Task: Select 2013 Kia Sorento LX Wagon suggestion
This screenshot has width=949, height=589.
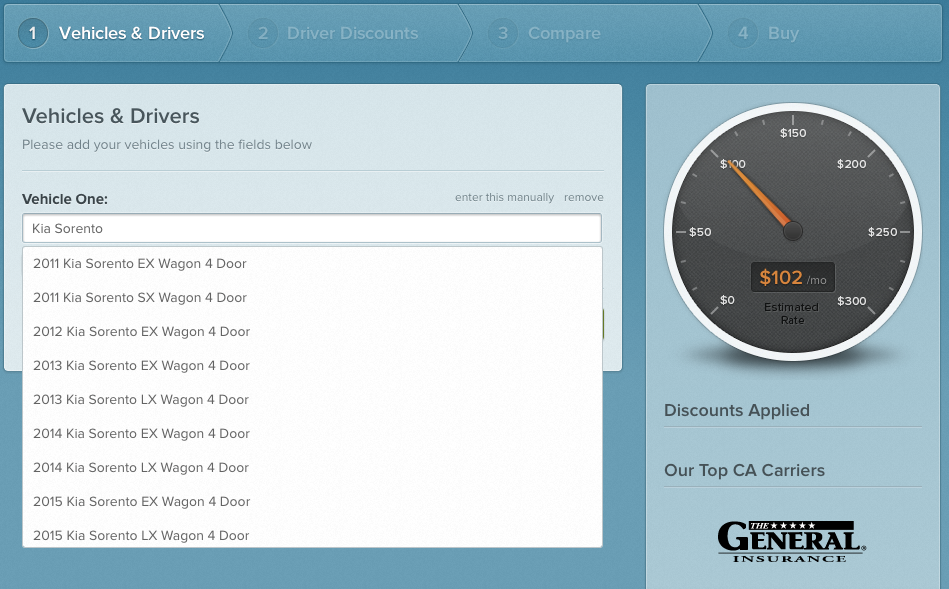Action: (141, 400)
